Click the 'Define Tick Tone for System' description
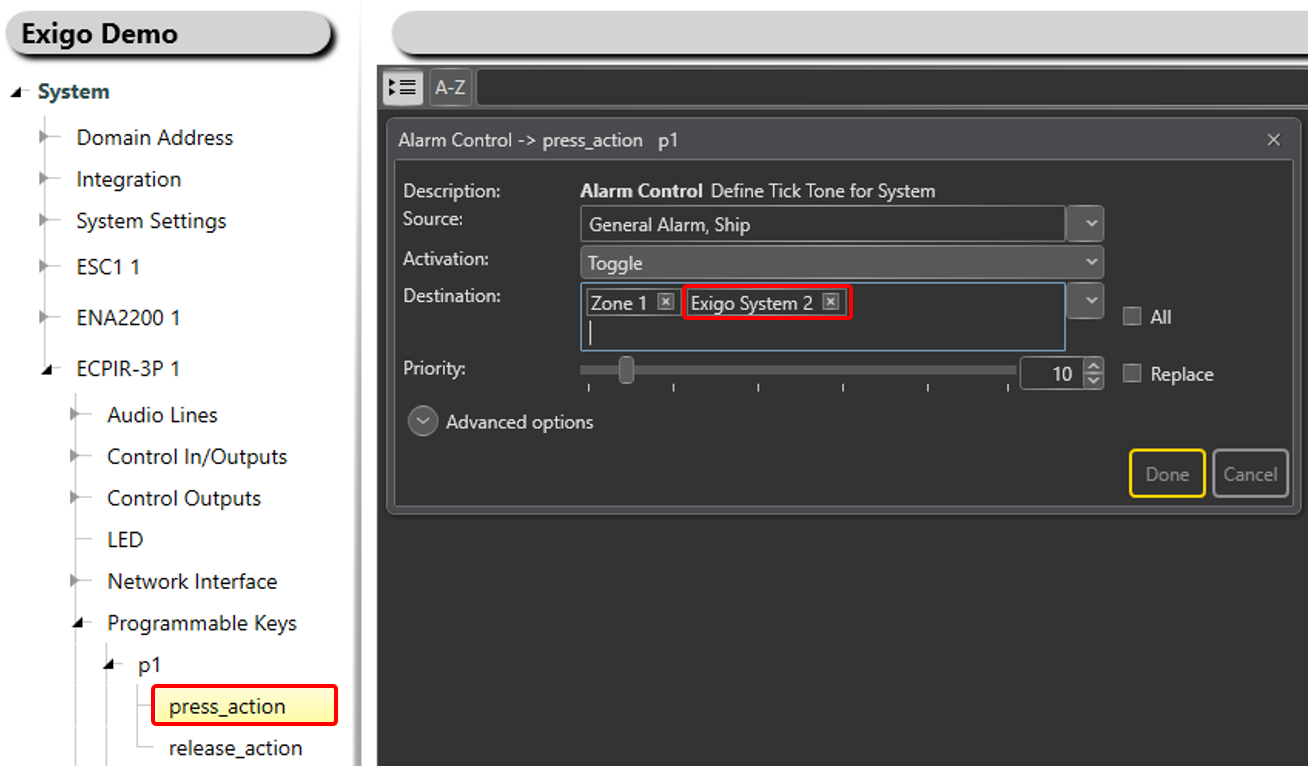Screen dimensions: 1308x766 (x=823, y=191)
